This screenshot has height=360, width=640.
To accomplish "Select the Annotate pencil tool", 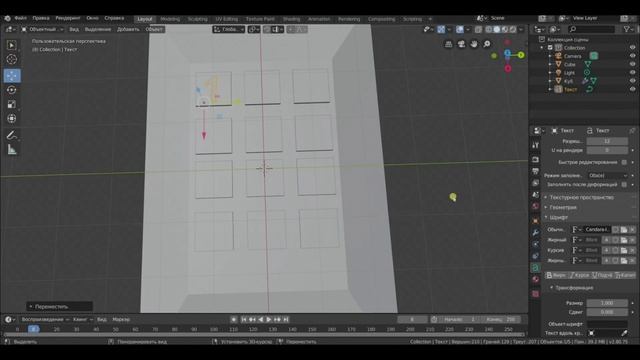I will (12, 135).
